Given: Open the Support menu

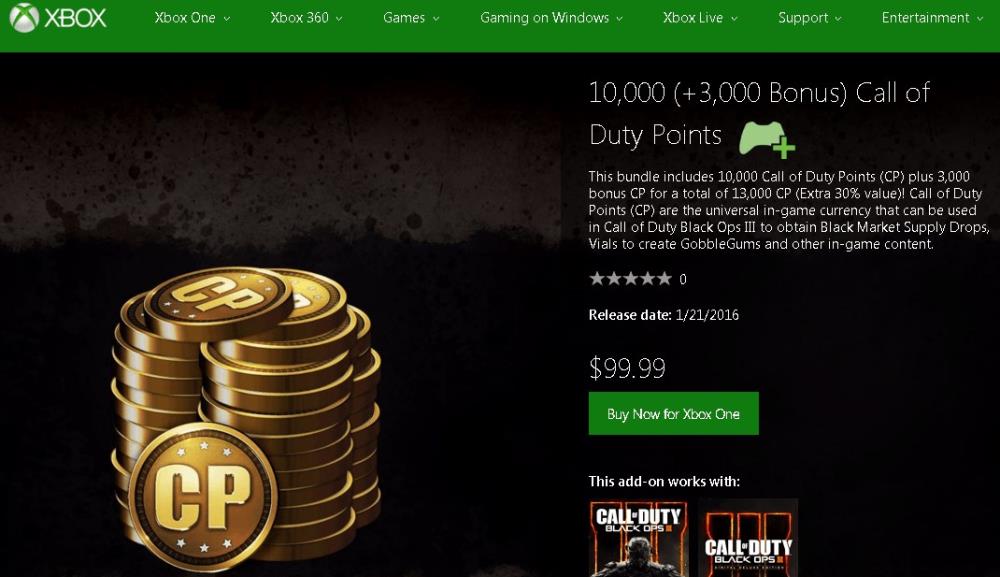Looking at the screenshot, I should (x=809, y=18).
